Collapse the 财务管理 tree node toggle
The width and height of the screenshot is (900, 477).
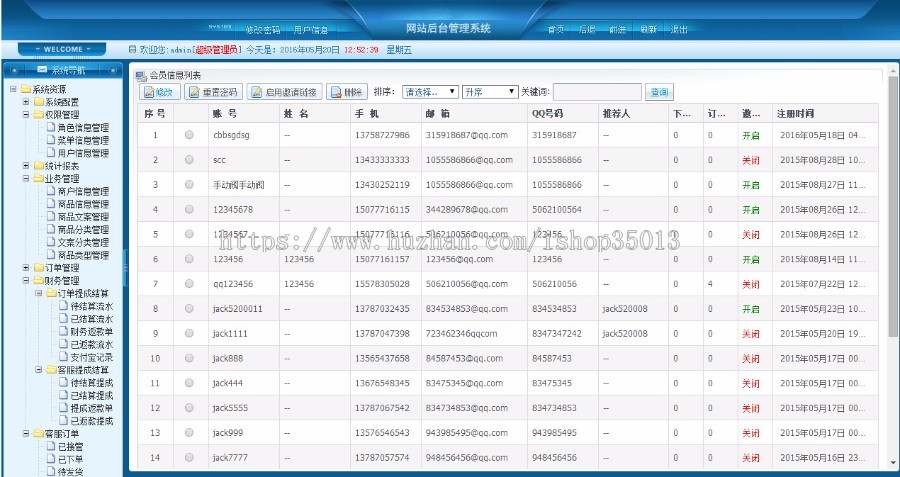26,280
